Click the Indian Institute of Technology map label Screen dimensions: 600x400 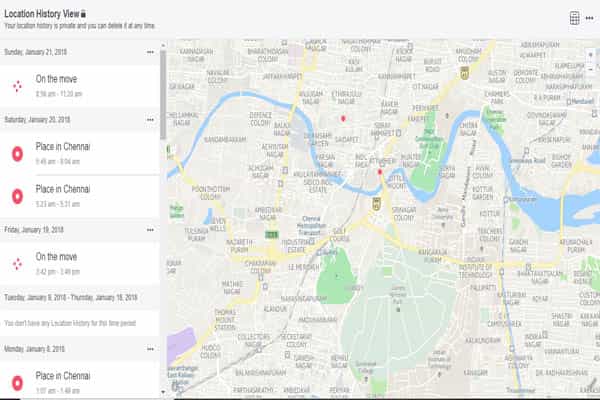(476, 268)
